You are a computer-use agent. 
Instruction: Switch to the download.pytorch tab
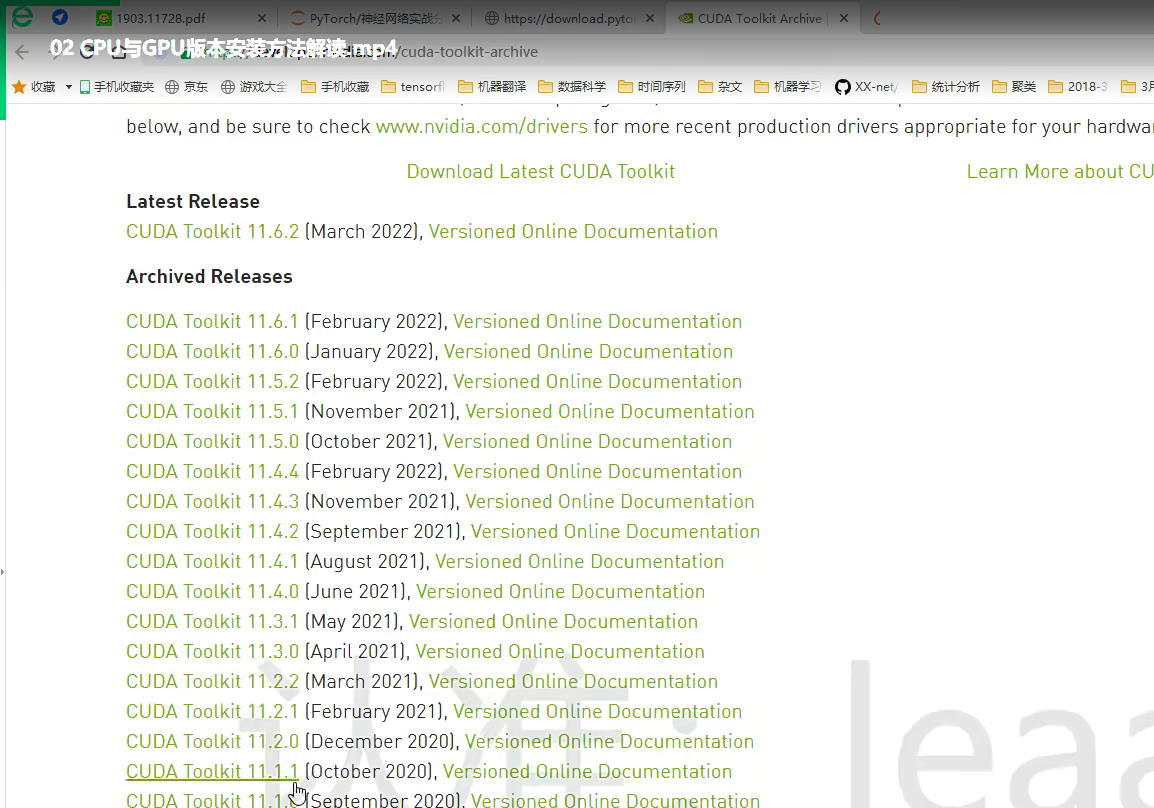coord(565,18)
